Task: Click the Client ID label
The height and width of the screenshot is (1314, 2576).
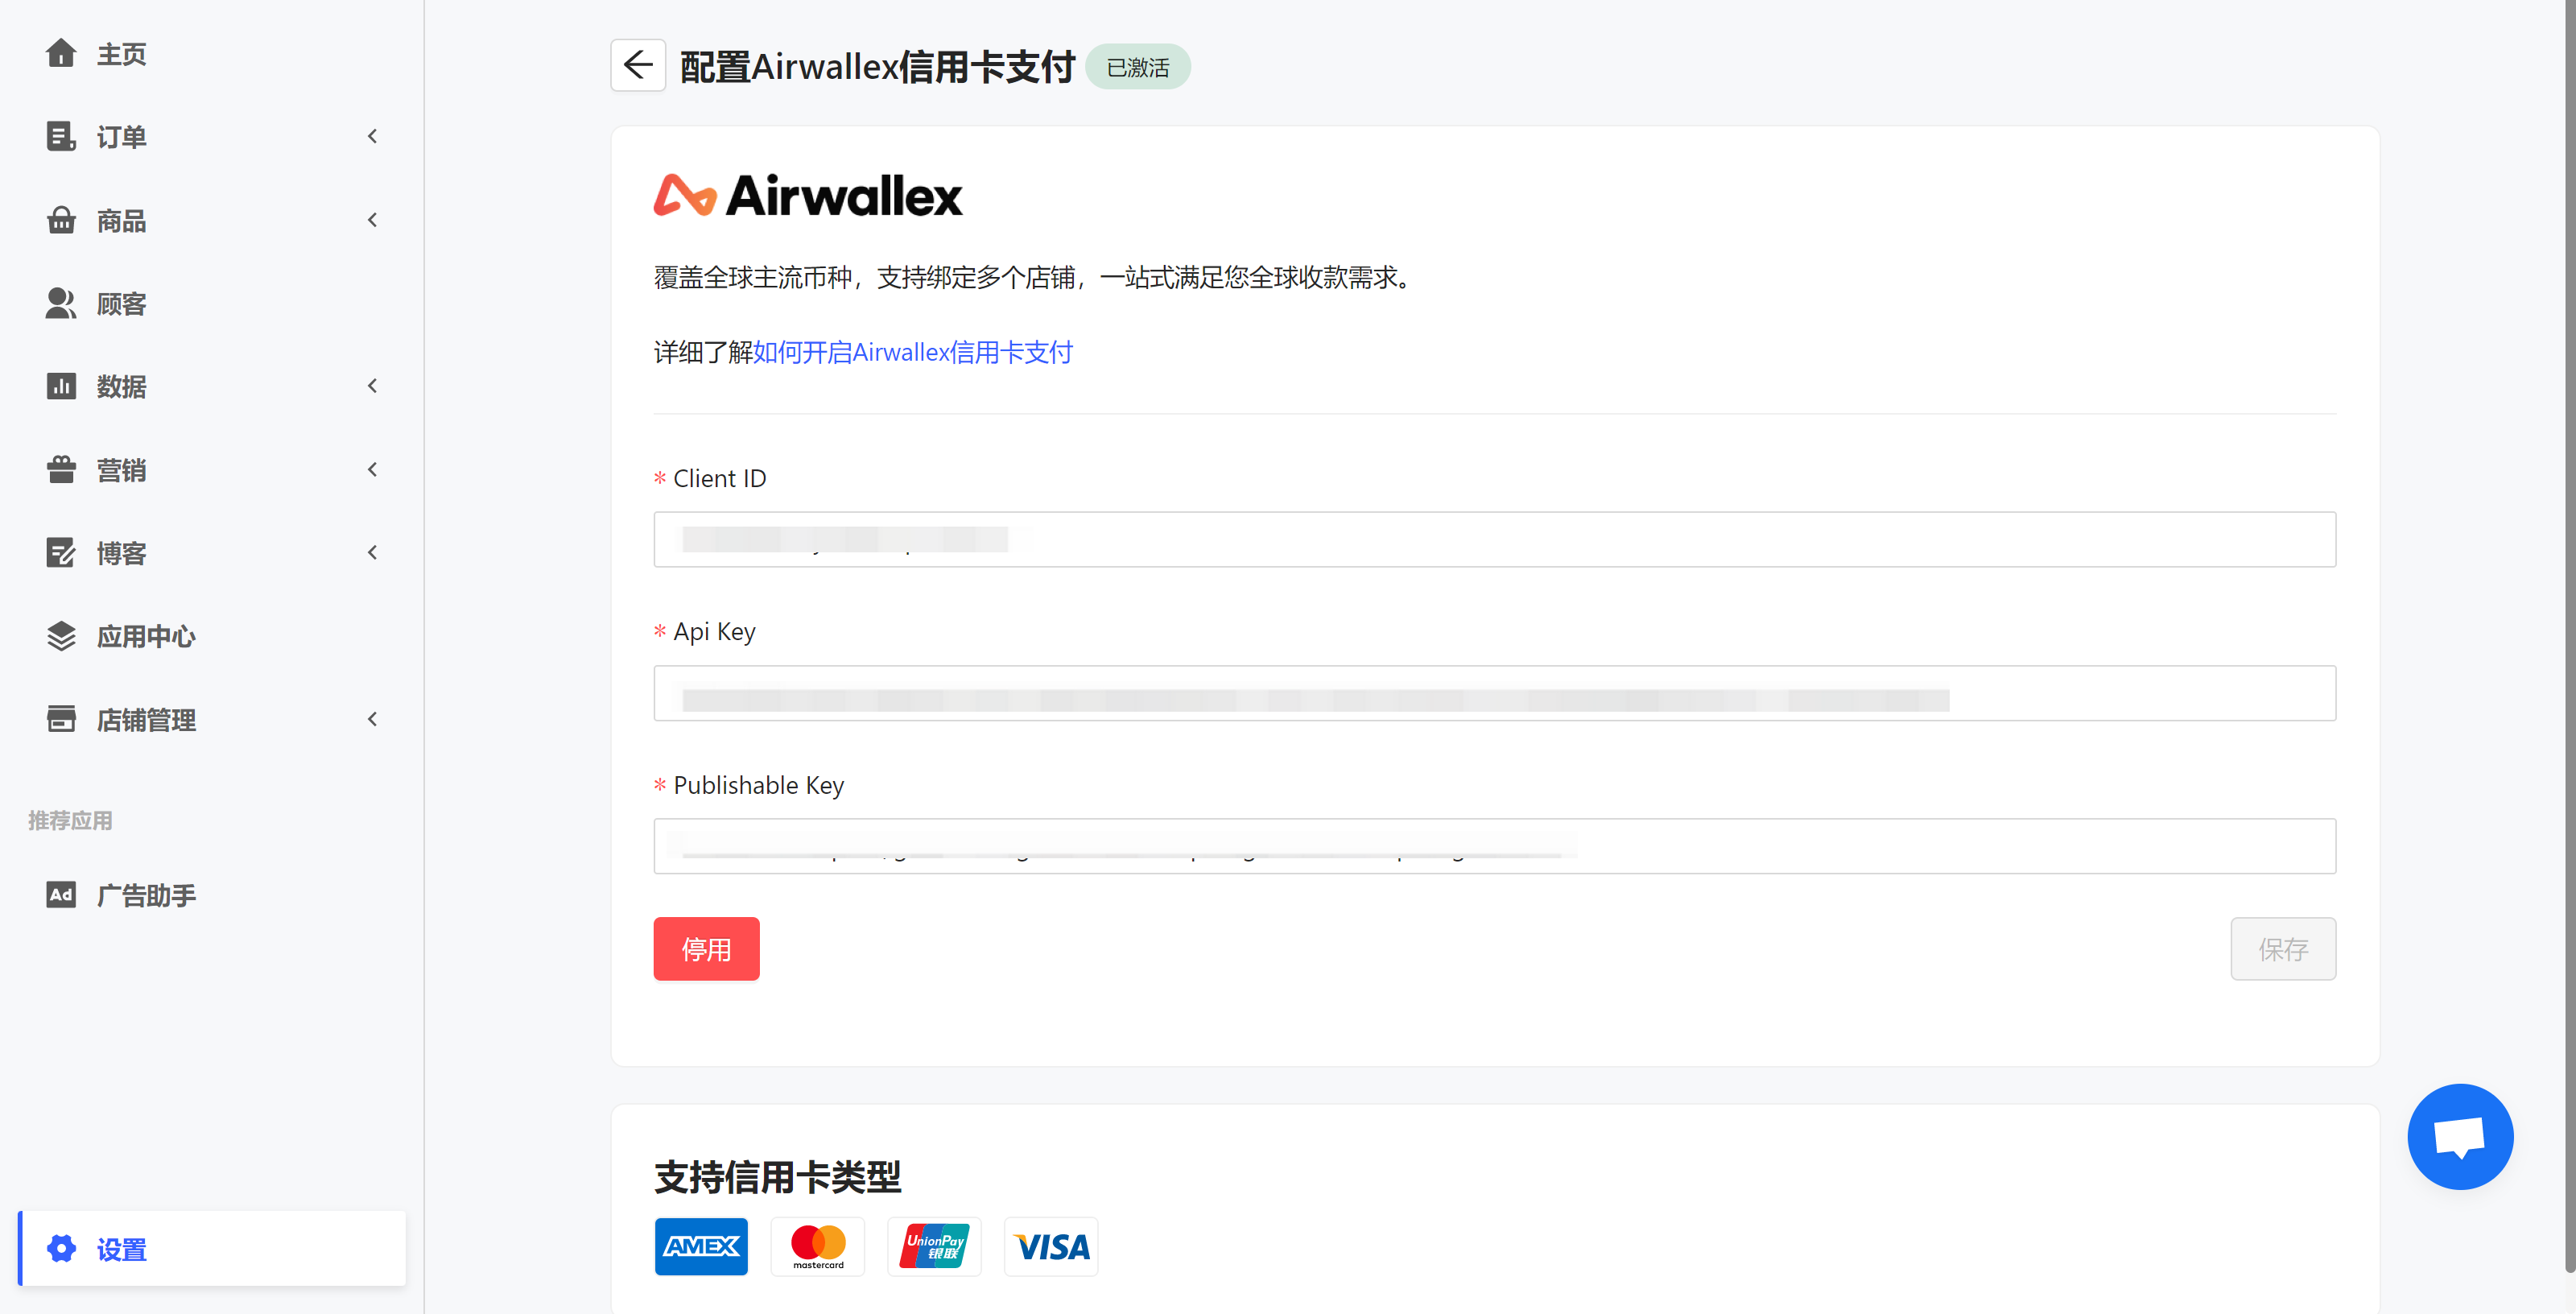Action: coord(719,478)
